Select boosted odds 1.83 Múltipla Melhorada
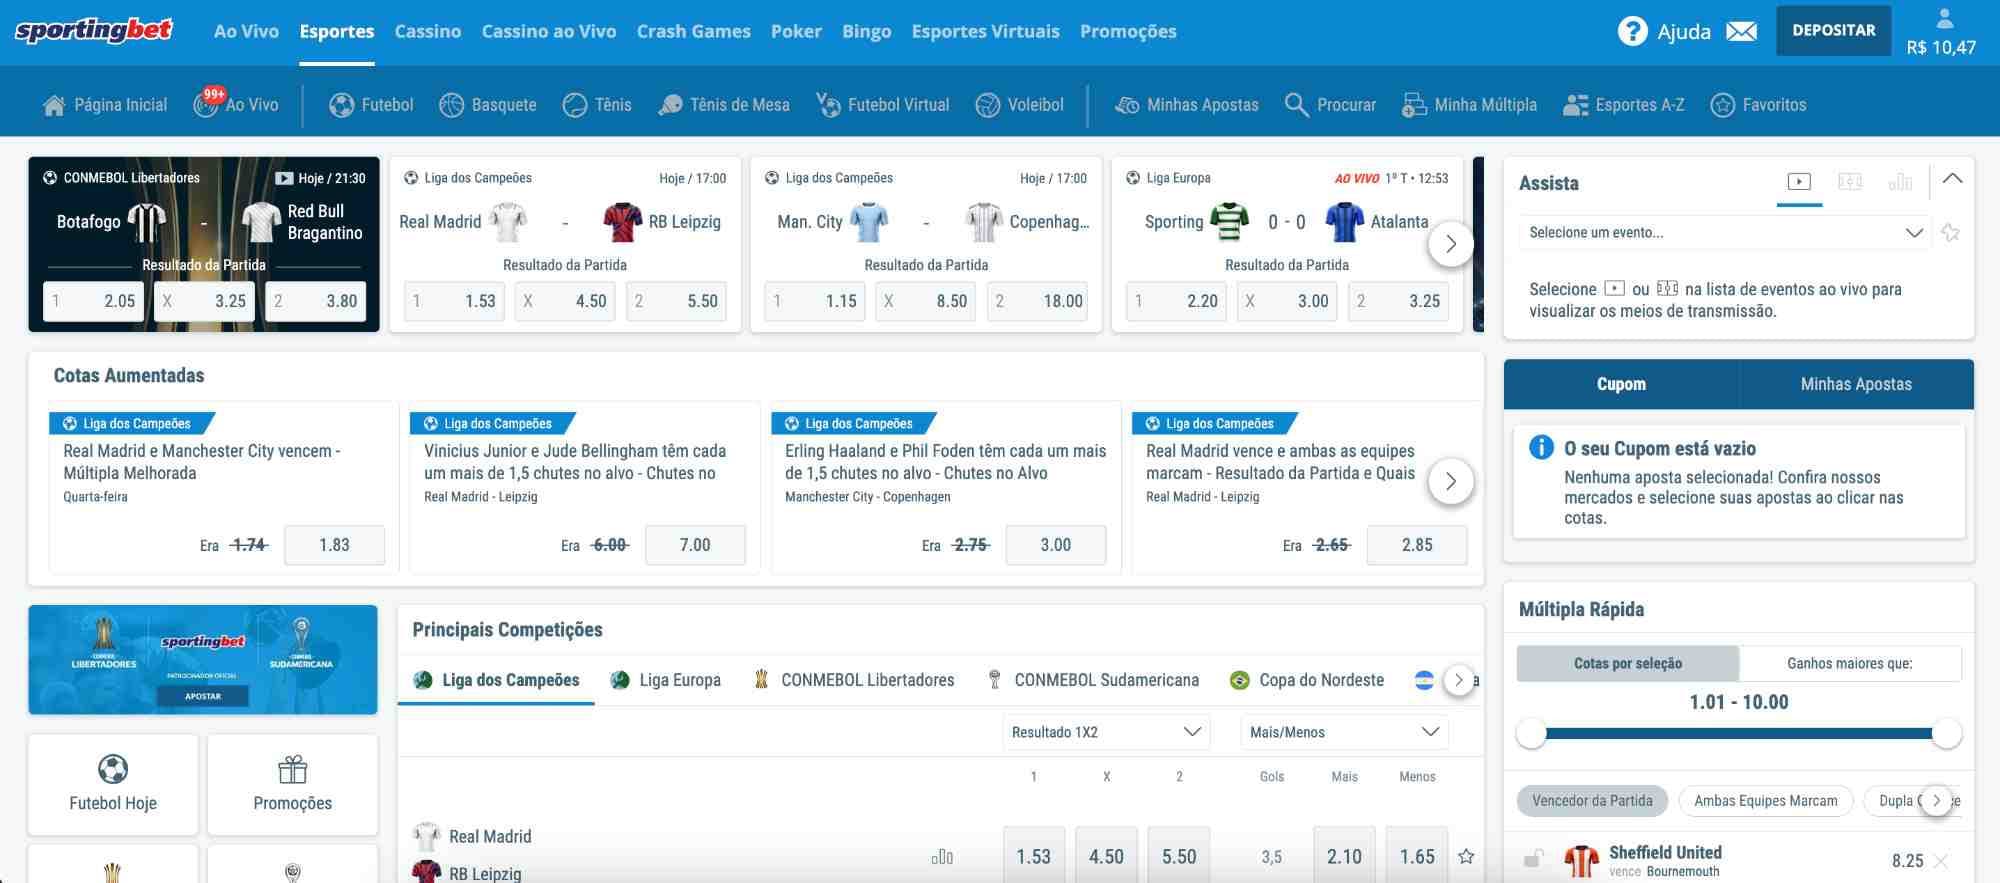 pos(334,545)
